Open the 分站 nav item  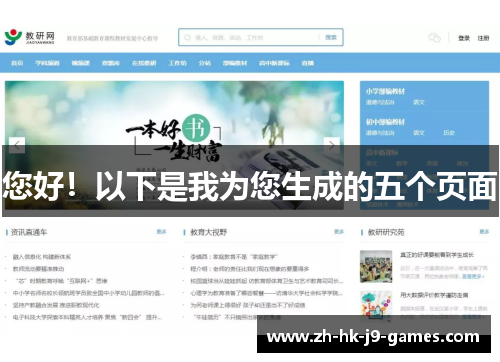click(205, 63)
